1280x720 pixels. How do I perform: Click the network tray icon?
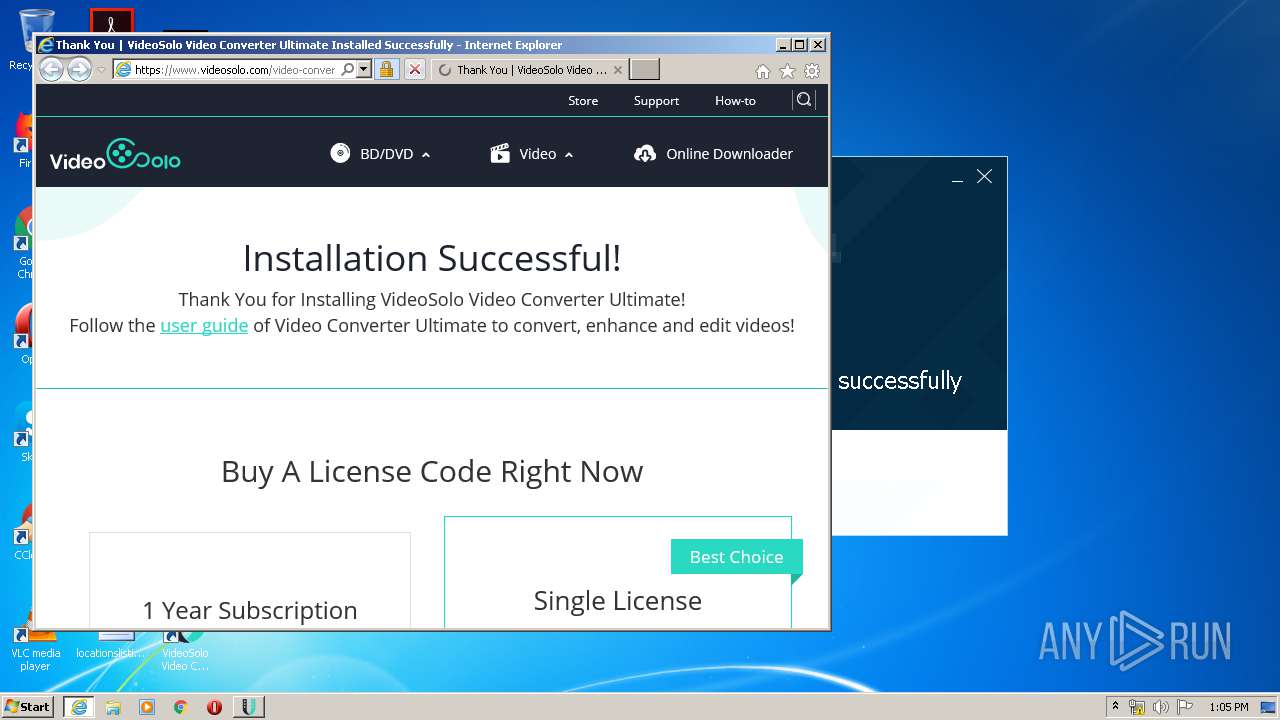1137,707
